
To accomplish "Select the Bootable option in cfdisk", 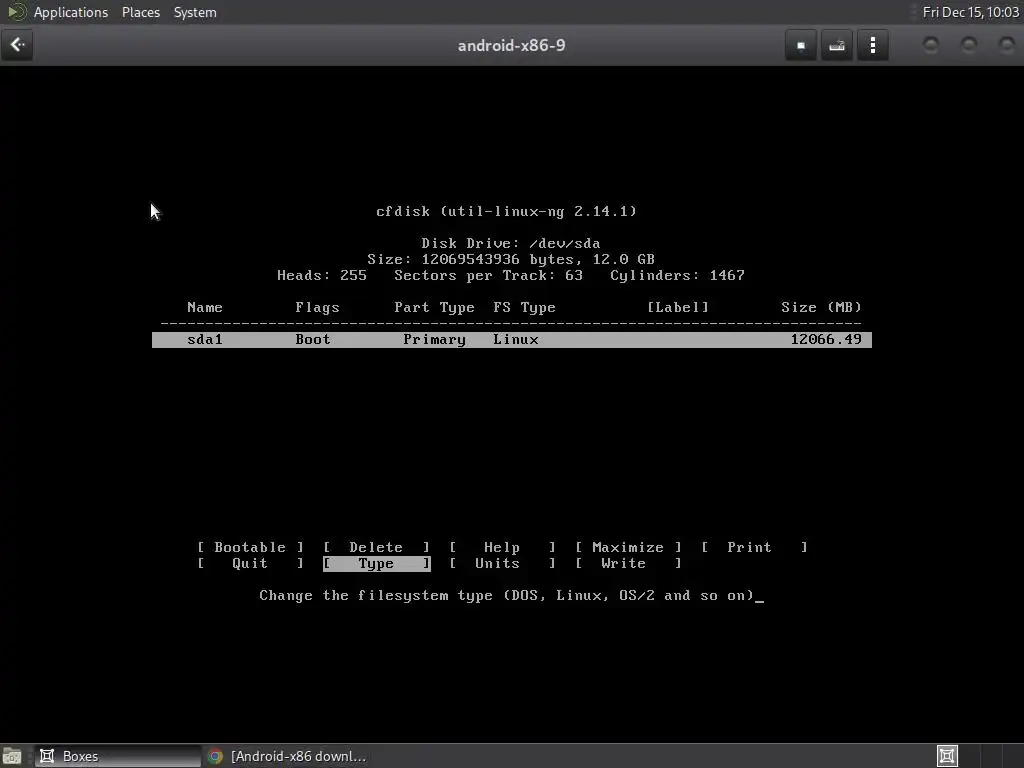I will click(x=250, y=547).
